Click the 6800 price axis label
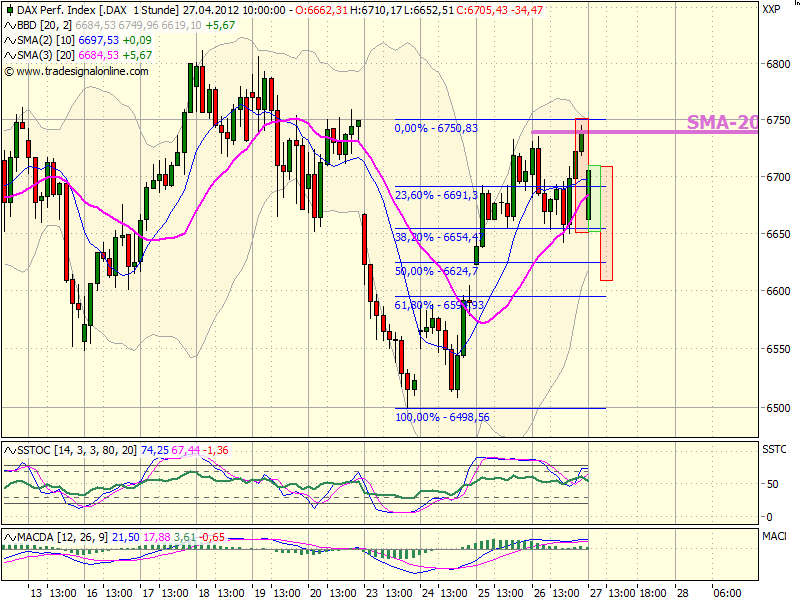 coord(778,64)
